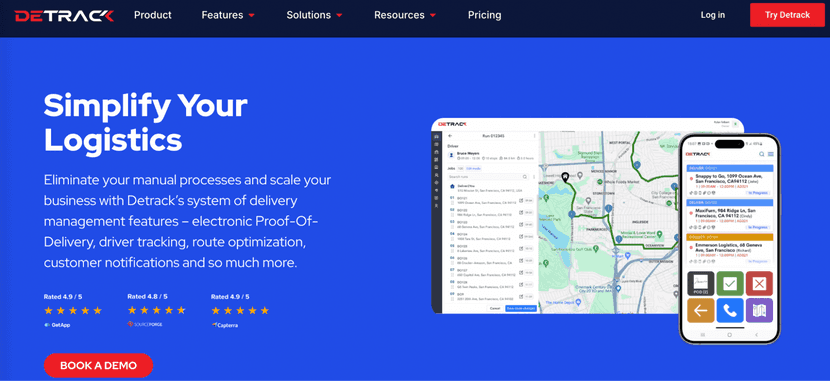Tap the green checkmark tile on phone
Viewport: 830px width, 381px height.
coord(730,284)
